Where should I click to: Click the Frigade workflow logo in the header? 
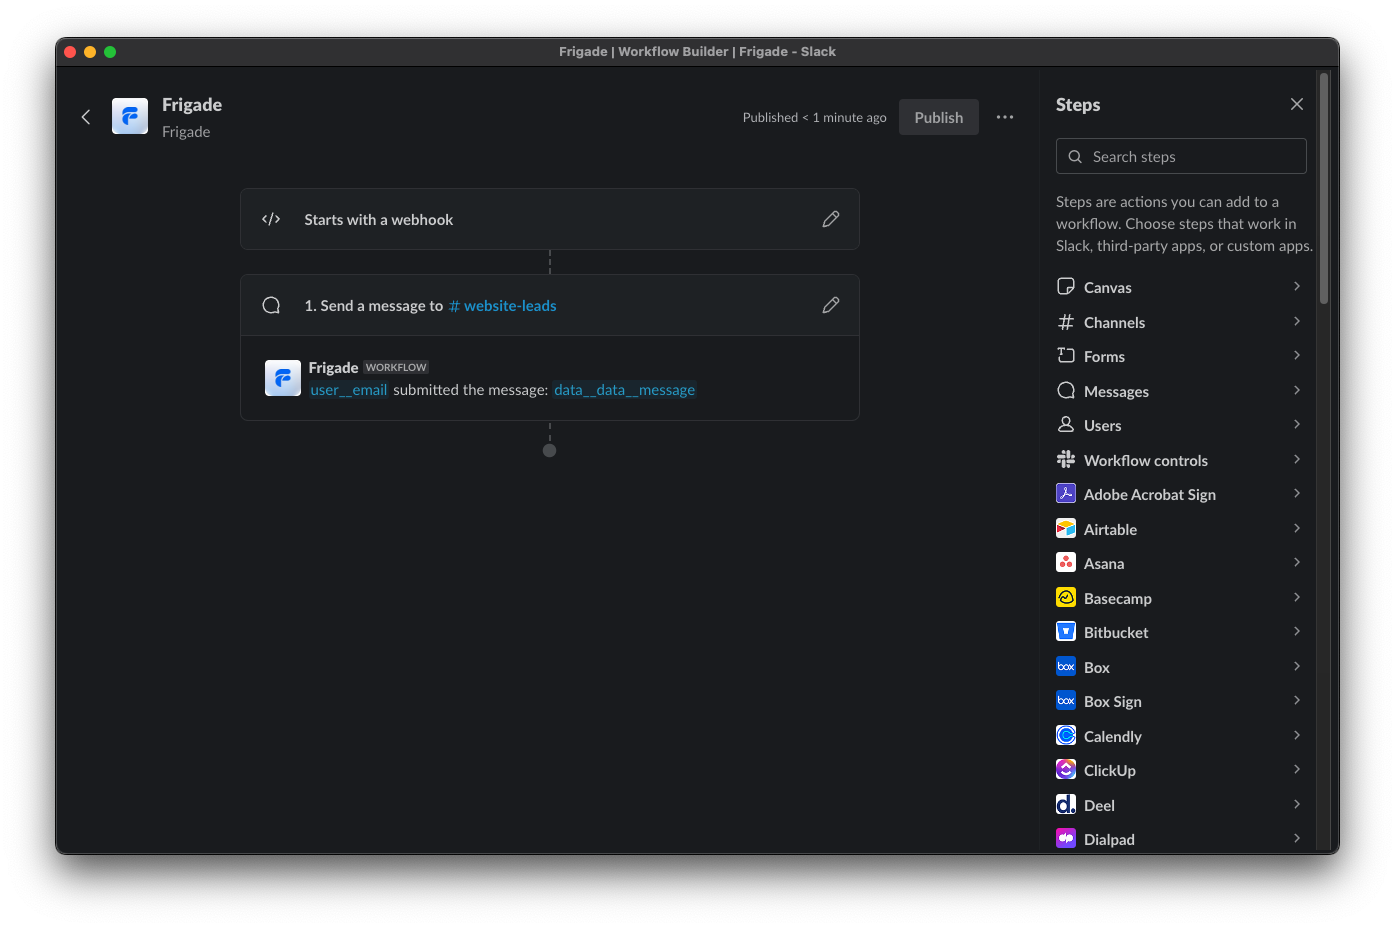click(130, 116)
